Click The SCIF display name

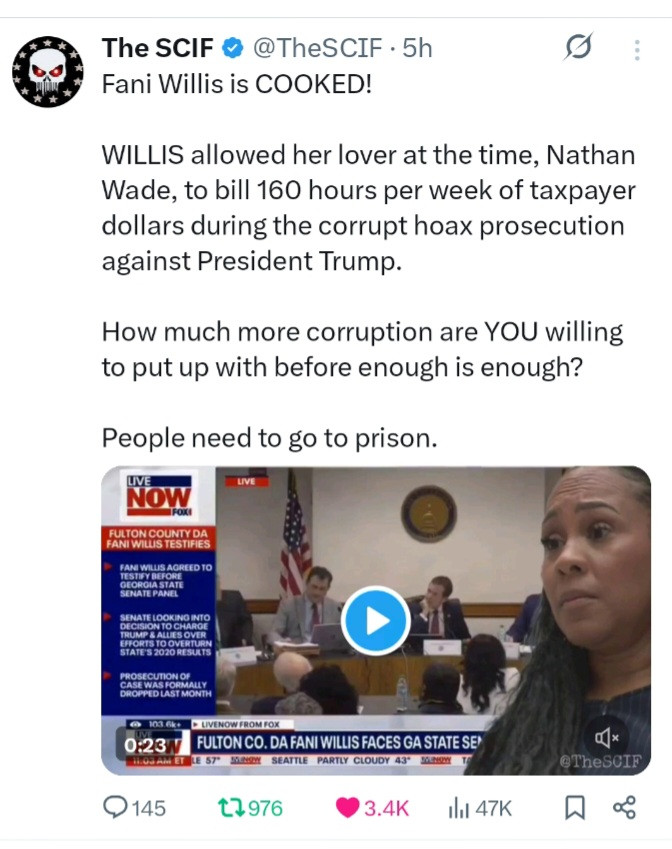(x=158, y=48)
